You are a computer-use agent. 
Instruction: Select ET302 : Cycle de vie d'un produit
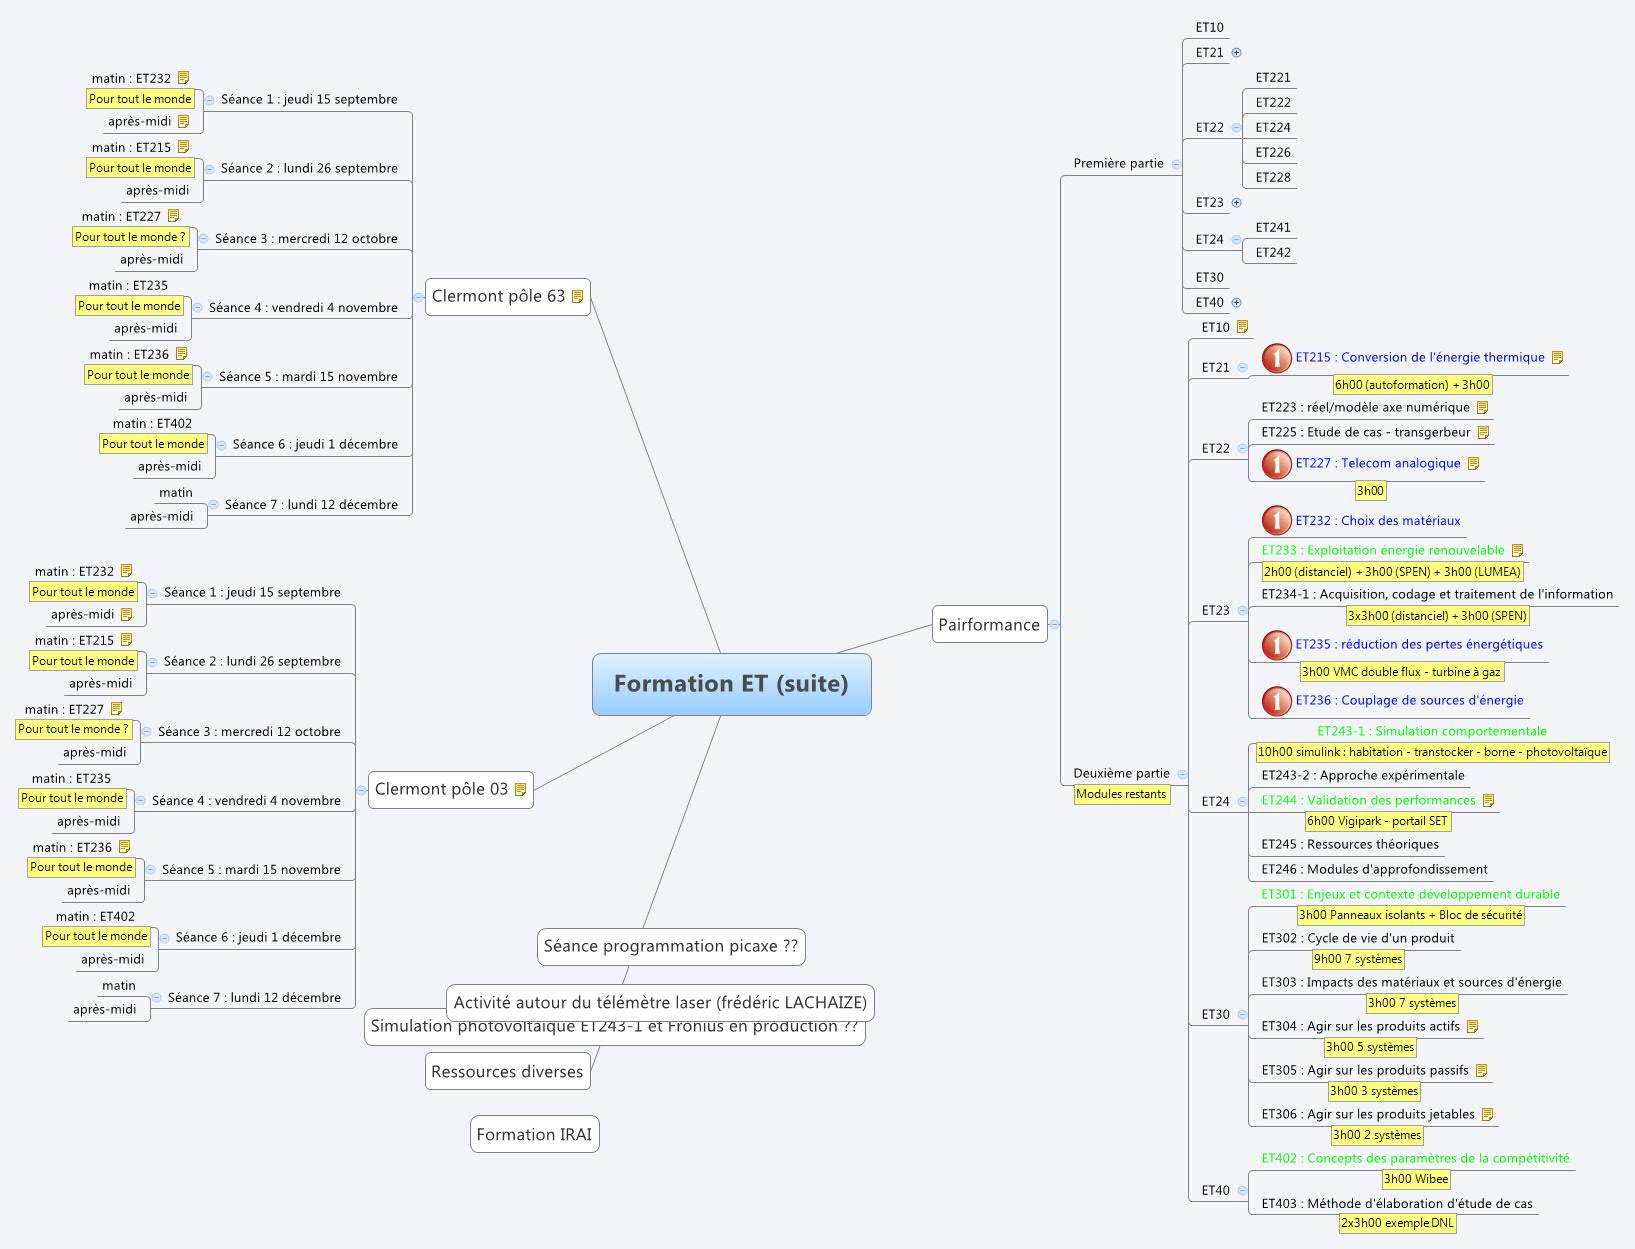1358,939
